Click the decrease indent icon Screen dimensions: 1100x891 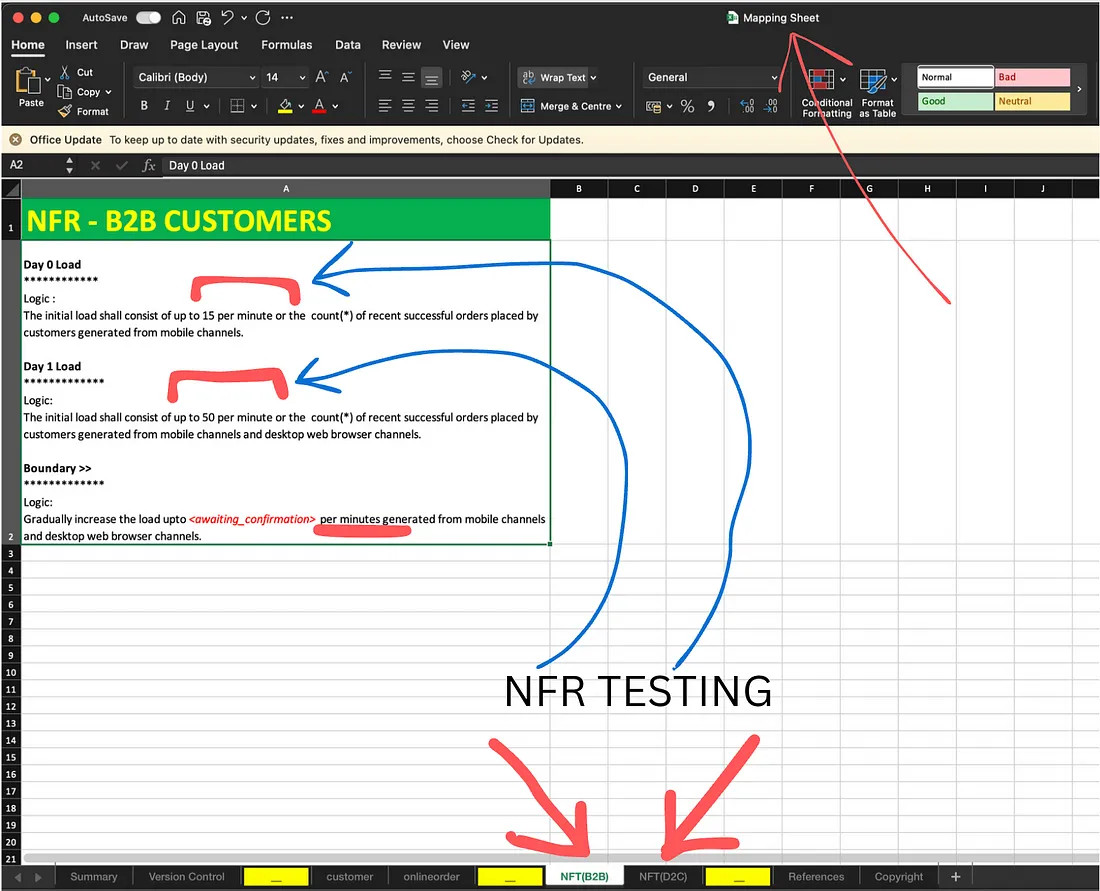coord(468,106)
